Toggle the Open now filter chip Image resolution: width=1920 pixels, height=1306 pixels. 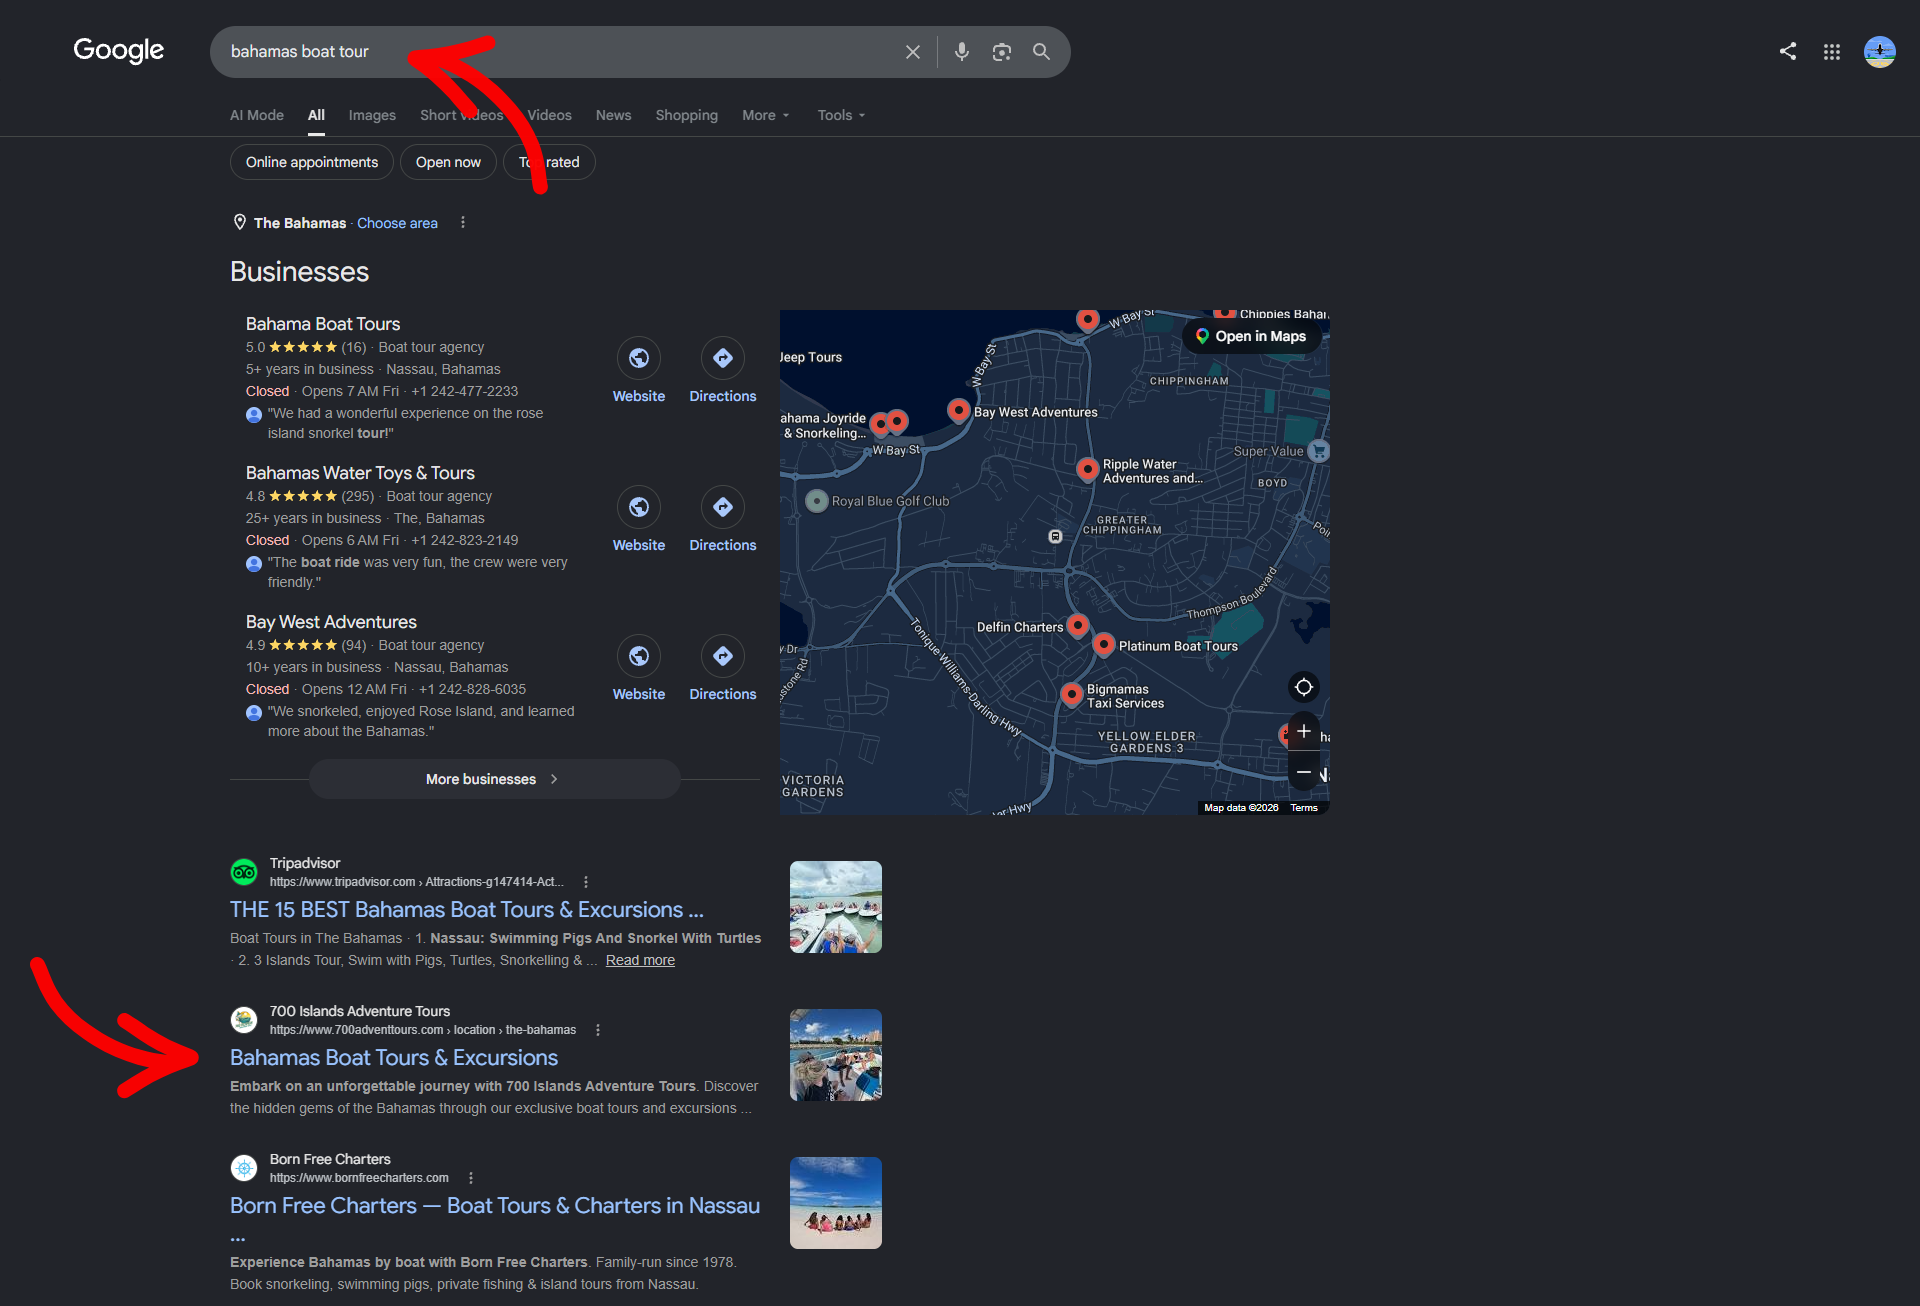pos(448,162)
